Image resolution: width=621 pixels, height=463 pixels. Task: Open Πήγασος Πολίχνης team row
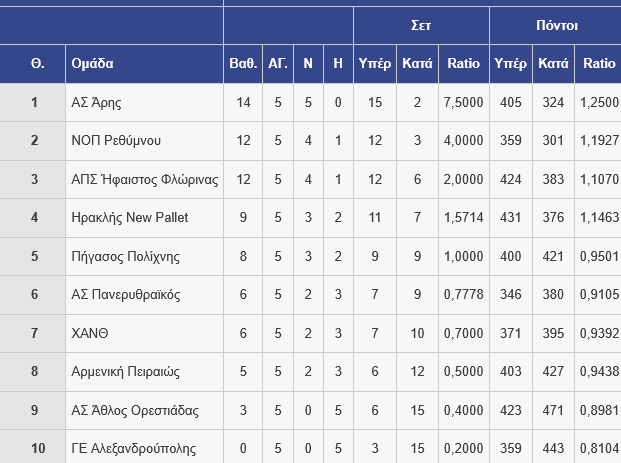coord(126,256)
